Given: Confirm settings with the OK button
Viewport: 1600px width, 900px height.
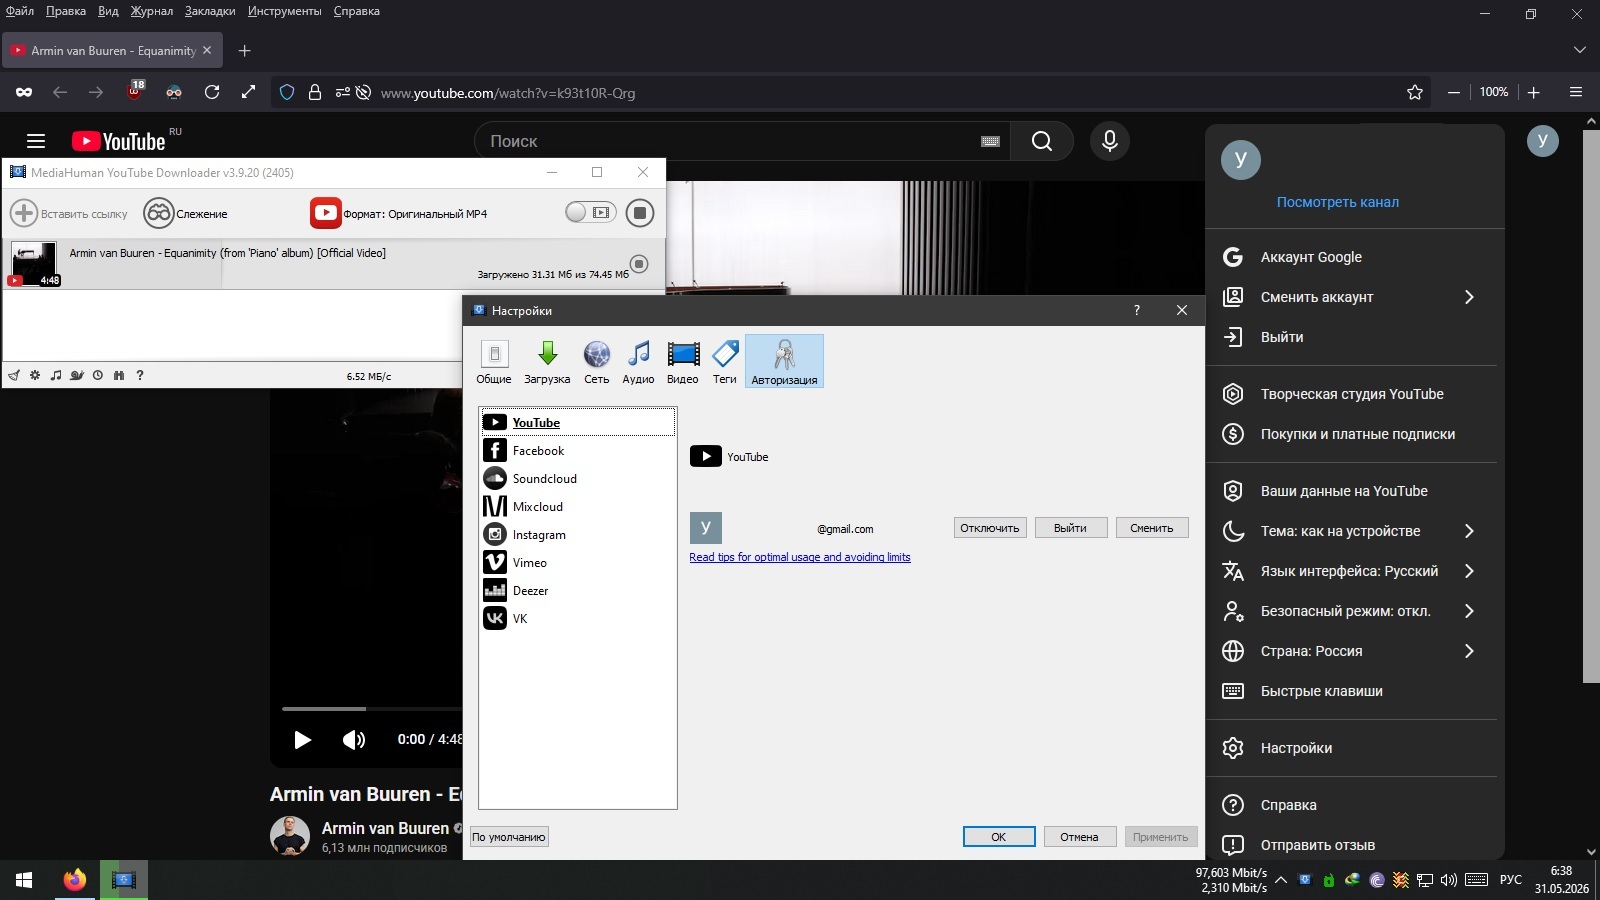Looking at the screenshot, I should (x=999, y=837).
